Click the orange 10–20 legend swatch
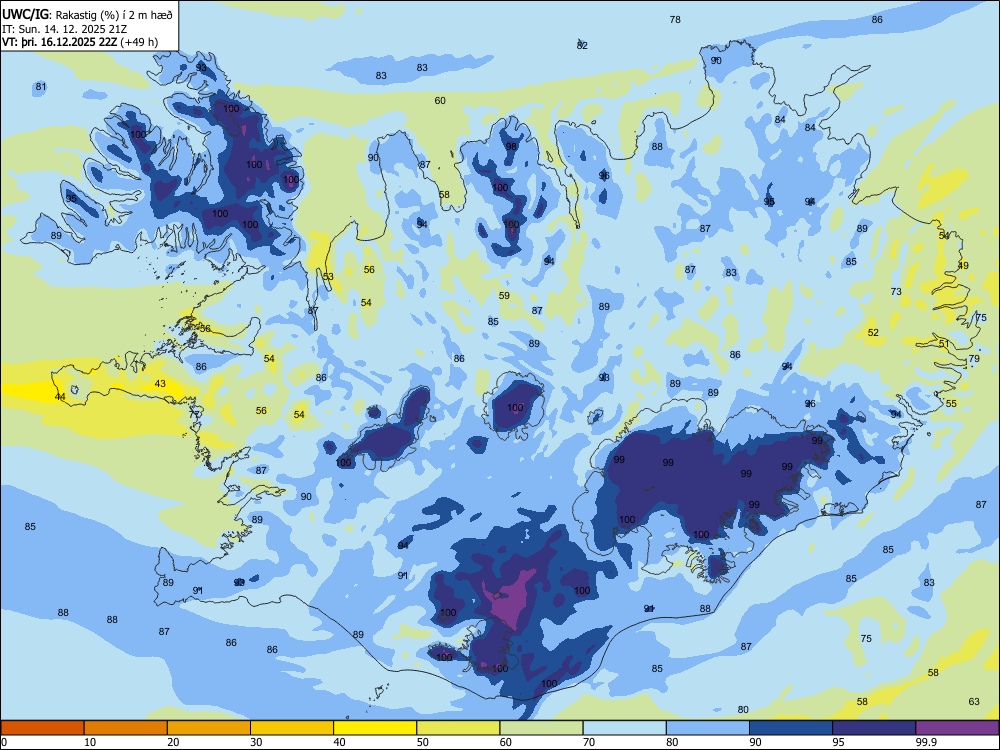Screen dimensions: 1000x750 click(126, 728)
